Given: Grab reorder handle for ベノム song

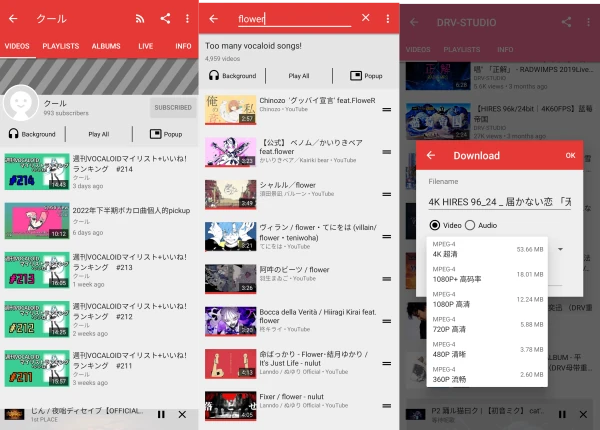Looking at the screenshot, I should [x=386, y=152].
